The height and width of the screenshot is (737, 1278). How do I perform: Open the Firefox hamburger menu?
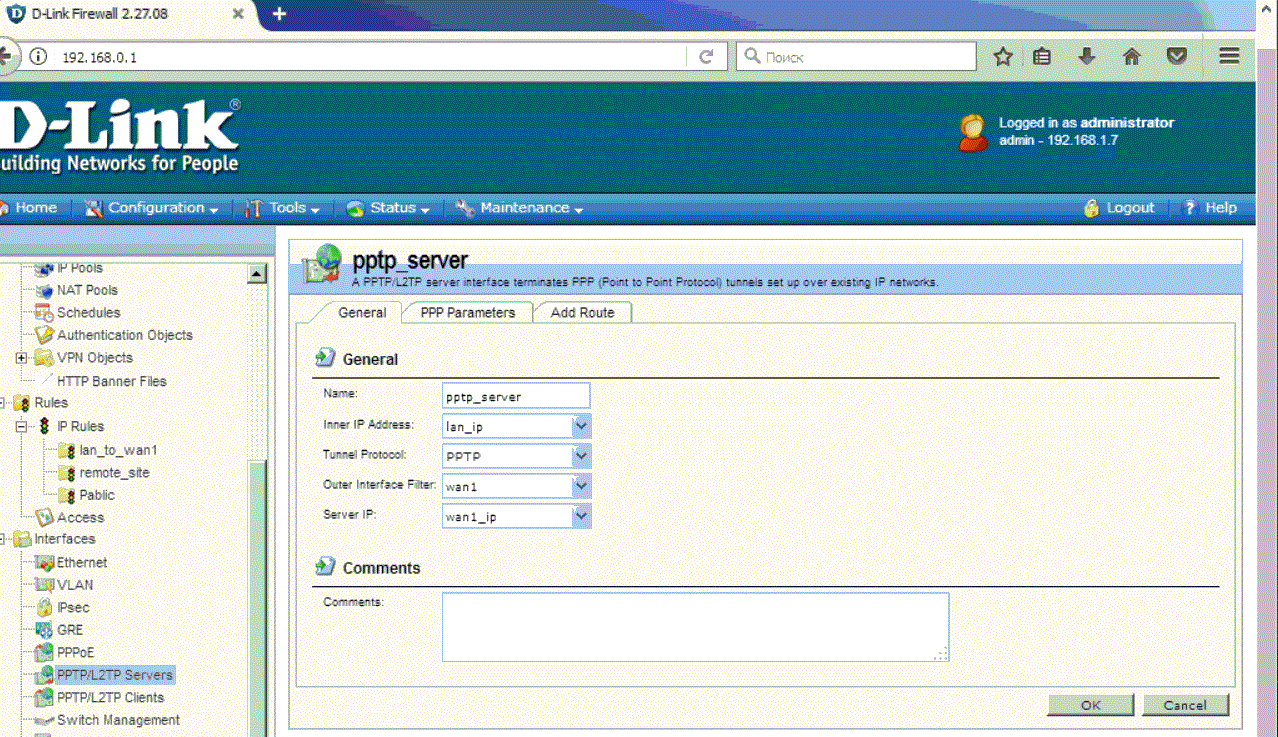1229,57
